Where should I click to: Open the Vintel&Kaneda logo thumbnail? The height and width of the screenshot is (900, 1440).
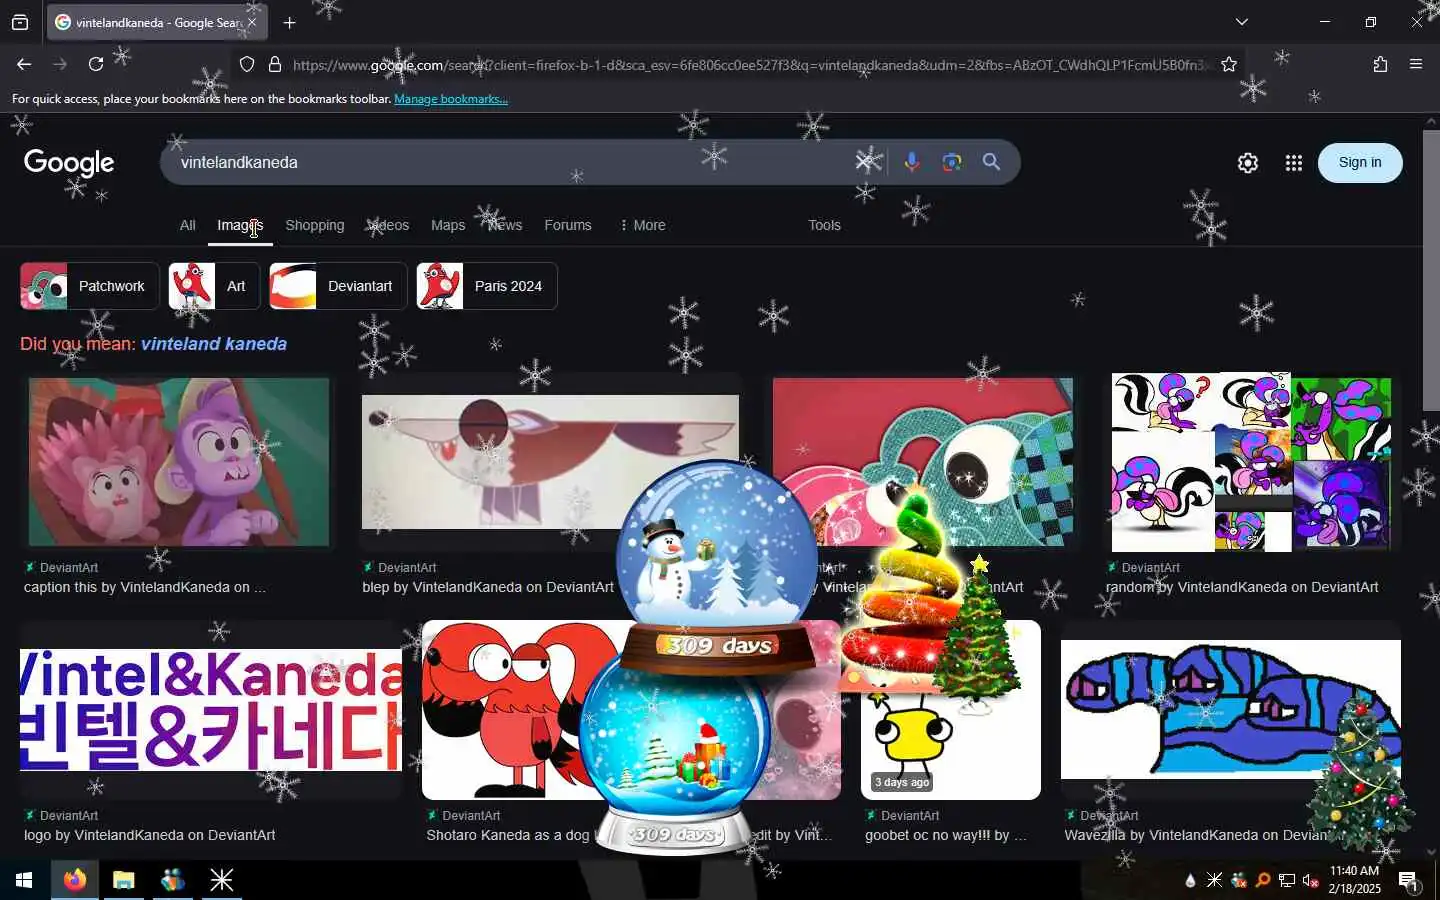(210, 710)
